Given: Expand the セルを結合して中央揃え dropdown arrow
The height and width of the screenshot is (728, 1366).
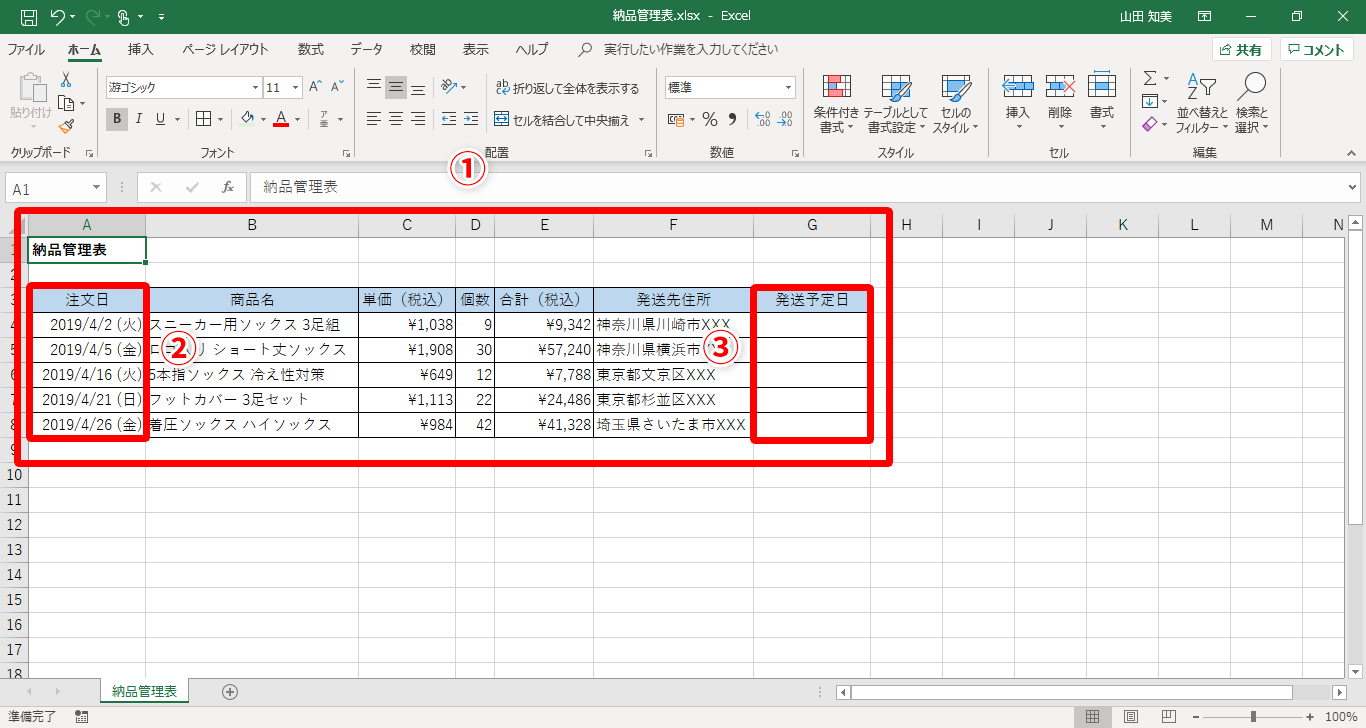Looking at the screenshot, I should [x=641, y=120].
